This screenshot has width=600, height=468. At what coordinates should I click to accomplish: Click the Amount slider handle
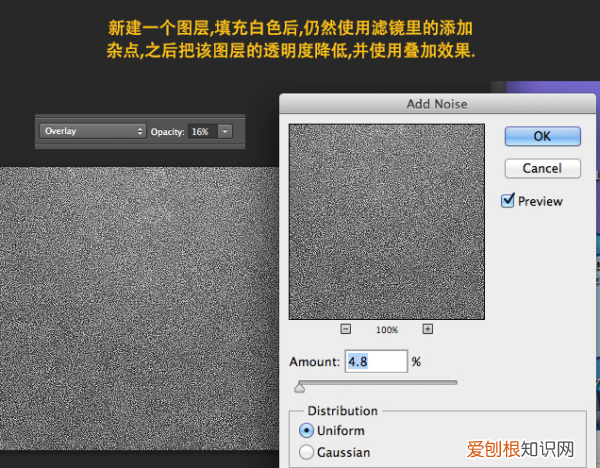pos(299,388)
